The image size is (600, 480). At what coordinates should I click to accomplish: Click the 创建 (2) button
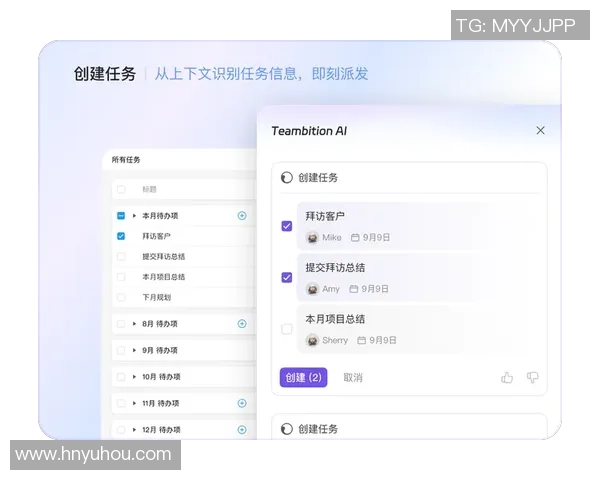[303, 377]
